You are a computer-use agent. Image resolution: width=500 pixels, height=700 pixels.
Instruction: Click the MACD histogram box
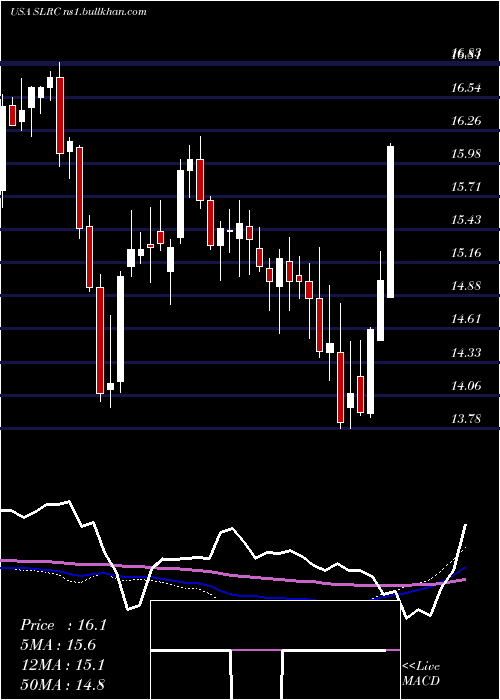[275, 650]
